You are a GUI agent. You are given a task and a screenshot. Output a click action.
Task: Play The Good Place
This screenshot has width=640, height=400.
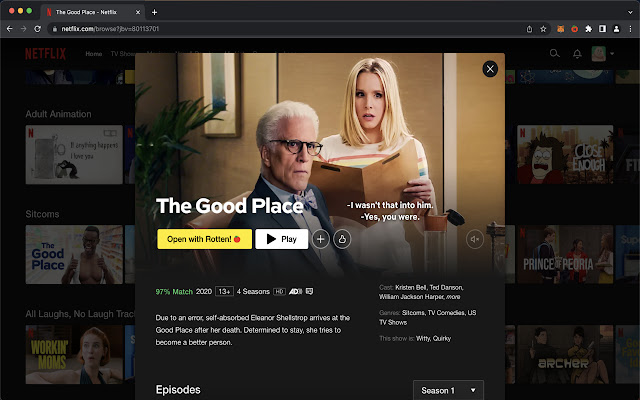click(282, 239)
